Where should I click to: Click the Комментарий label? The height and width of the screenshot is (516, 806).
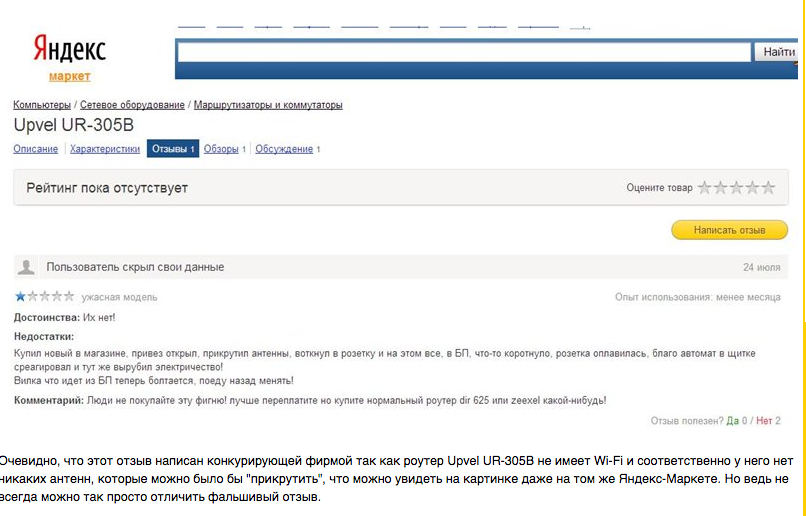tap(49, 400)
